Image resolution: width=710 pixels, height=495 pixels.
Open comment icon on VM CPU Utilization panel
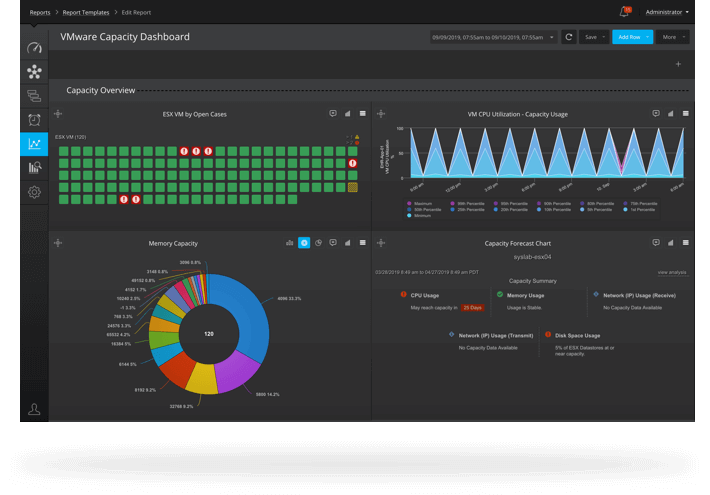pos(656,114)
